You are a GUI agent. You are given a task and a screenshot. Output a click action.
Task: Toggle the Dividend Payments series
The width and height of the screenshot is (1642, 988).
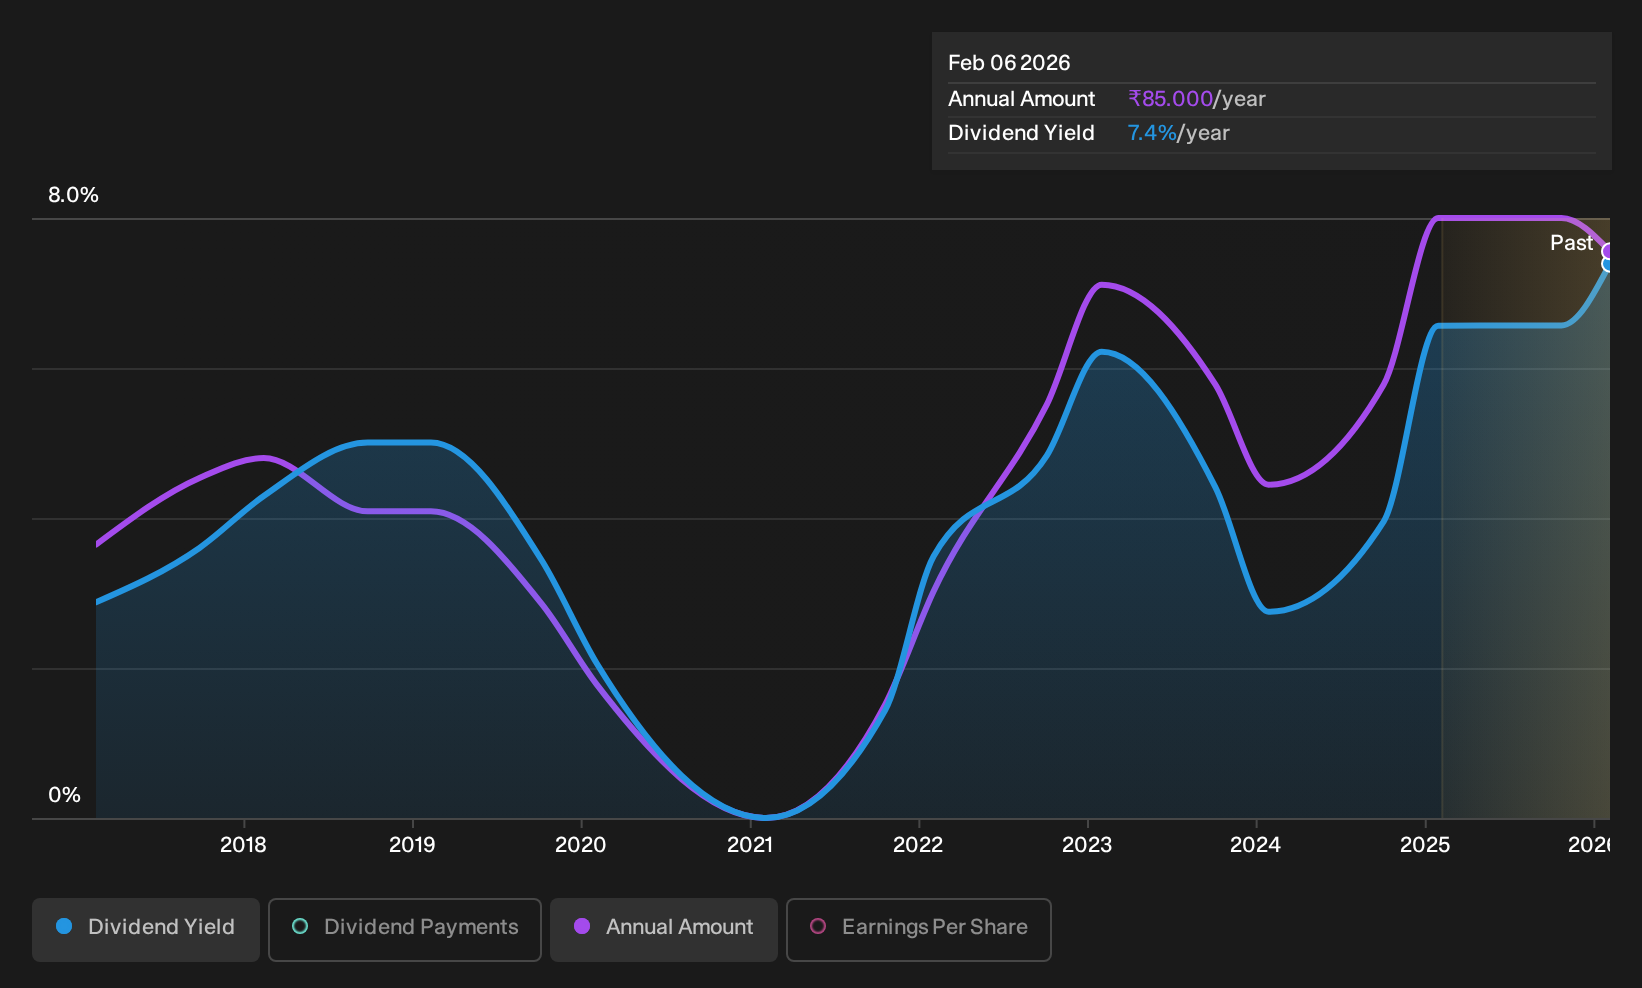click(x=405, y=929)
